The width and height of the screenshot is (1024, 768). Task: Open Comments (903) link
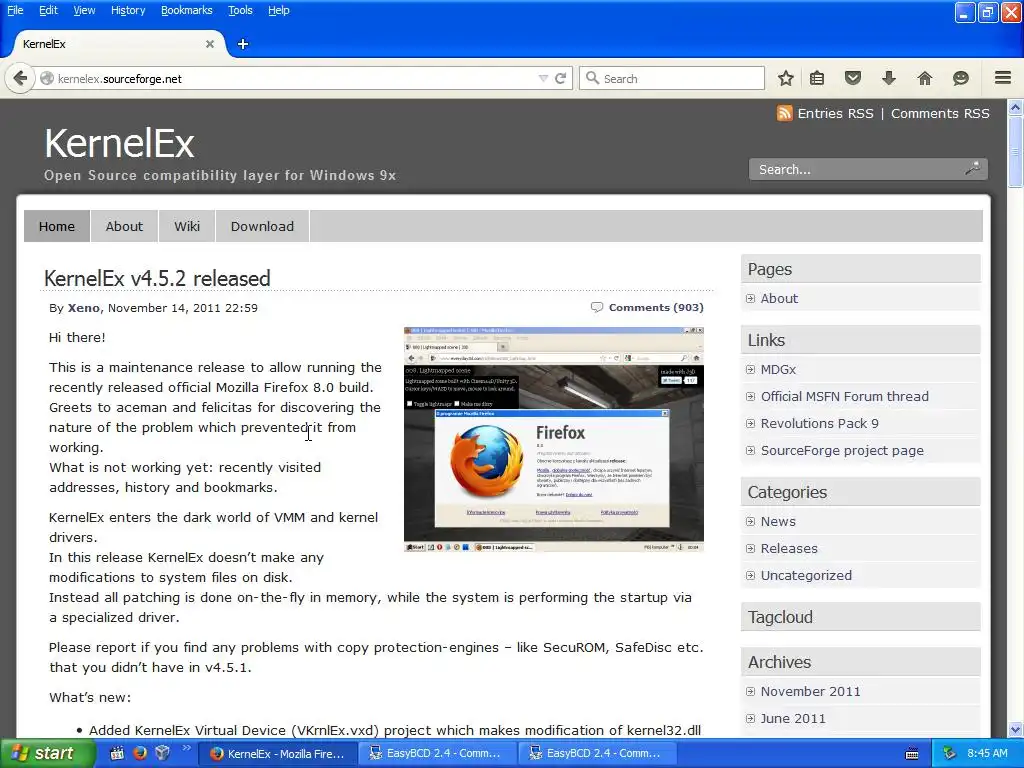pyautogui.click(x=656, y=307)
